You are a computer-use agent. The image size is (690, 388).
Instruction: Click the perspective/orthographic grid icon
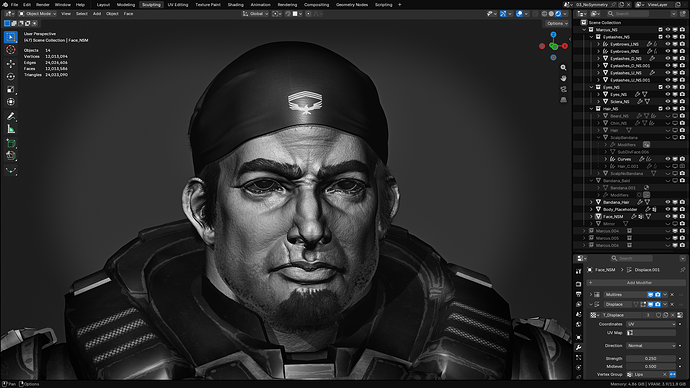[563, 100]
